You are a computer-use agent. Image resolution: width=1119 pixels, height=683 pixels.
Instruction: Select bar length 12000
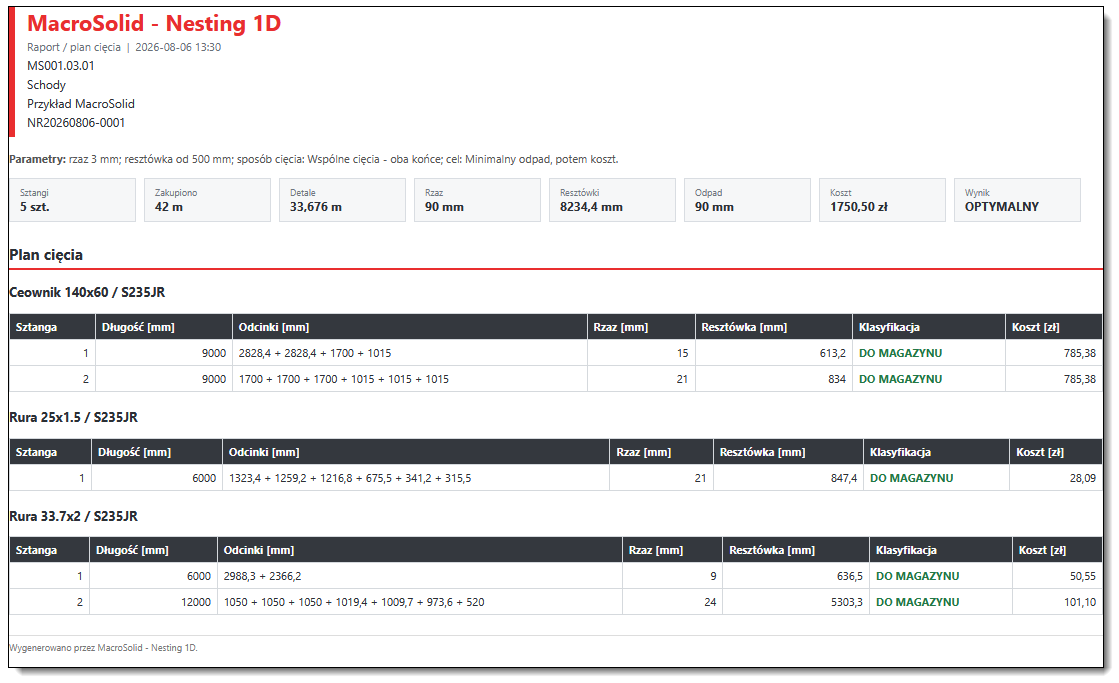[x=196, y=602]
